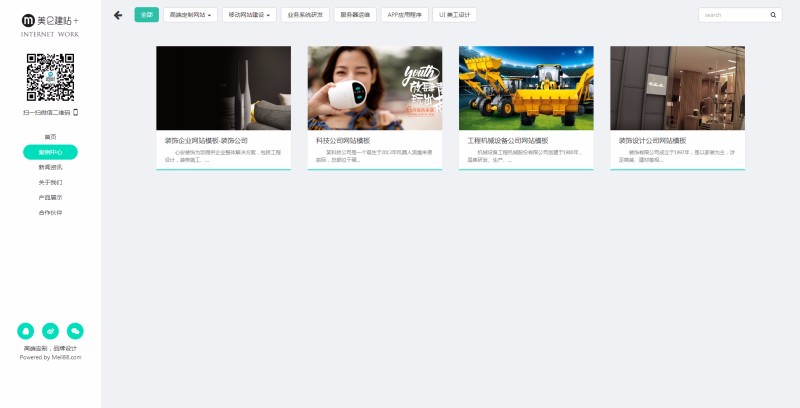This screenshot has width=800, height=408.
Task: Open the yellow loader machinery thumbnail
Action: (526, 88)
